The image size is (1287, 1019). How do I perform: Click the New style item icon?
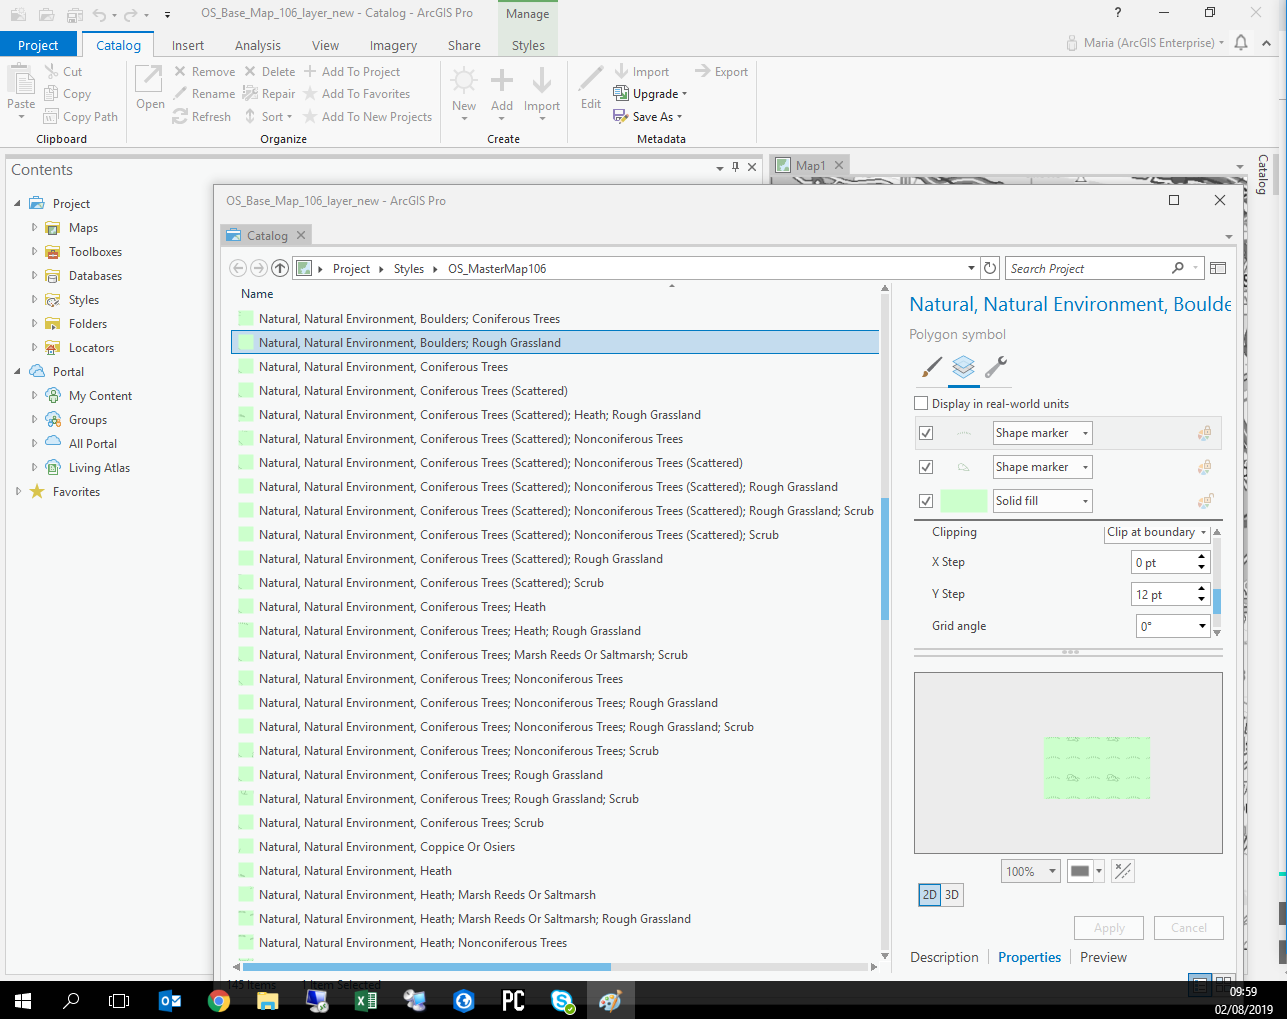464,82
